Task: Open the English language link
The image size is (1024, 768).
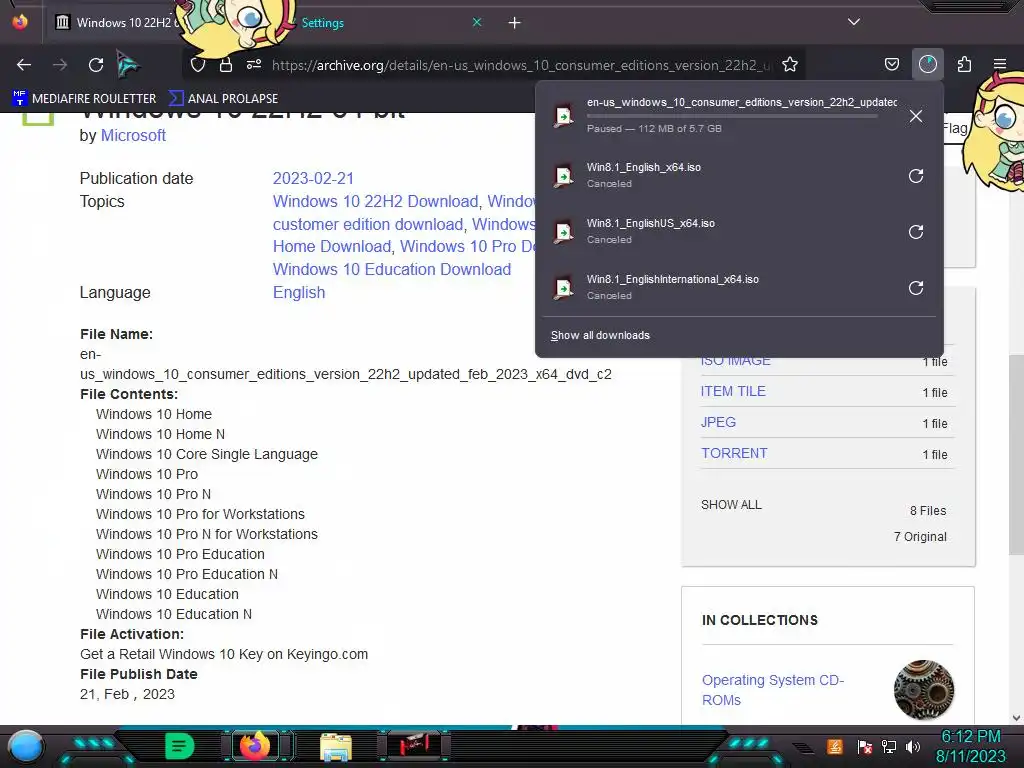Action: click(x=298, y=292)
